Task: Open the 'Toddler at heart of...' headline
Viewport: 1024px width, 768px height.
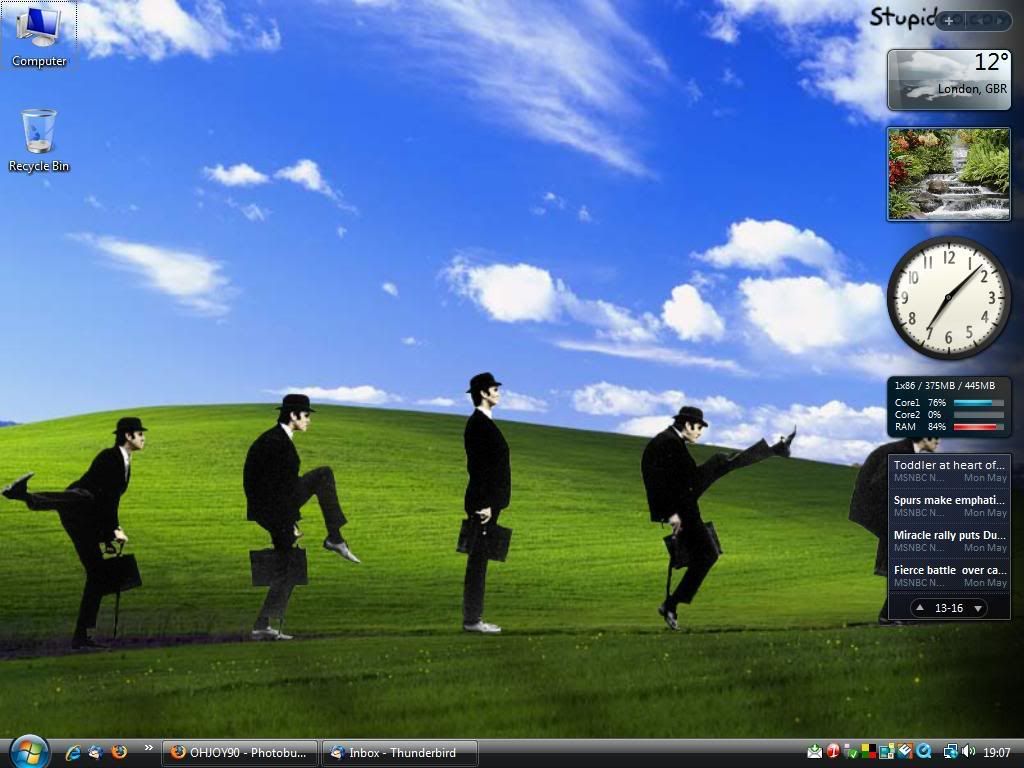Action: (948, 466)
